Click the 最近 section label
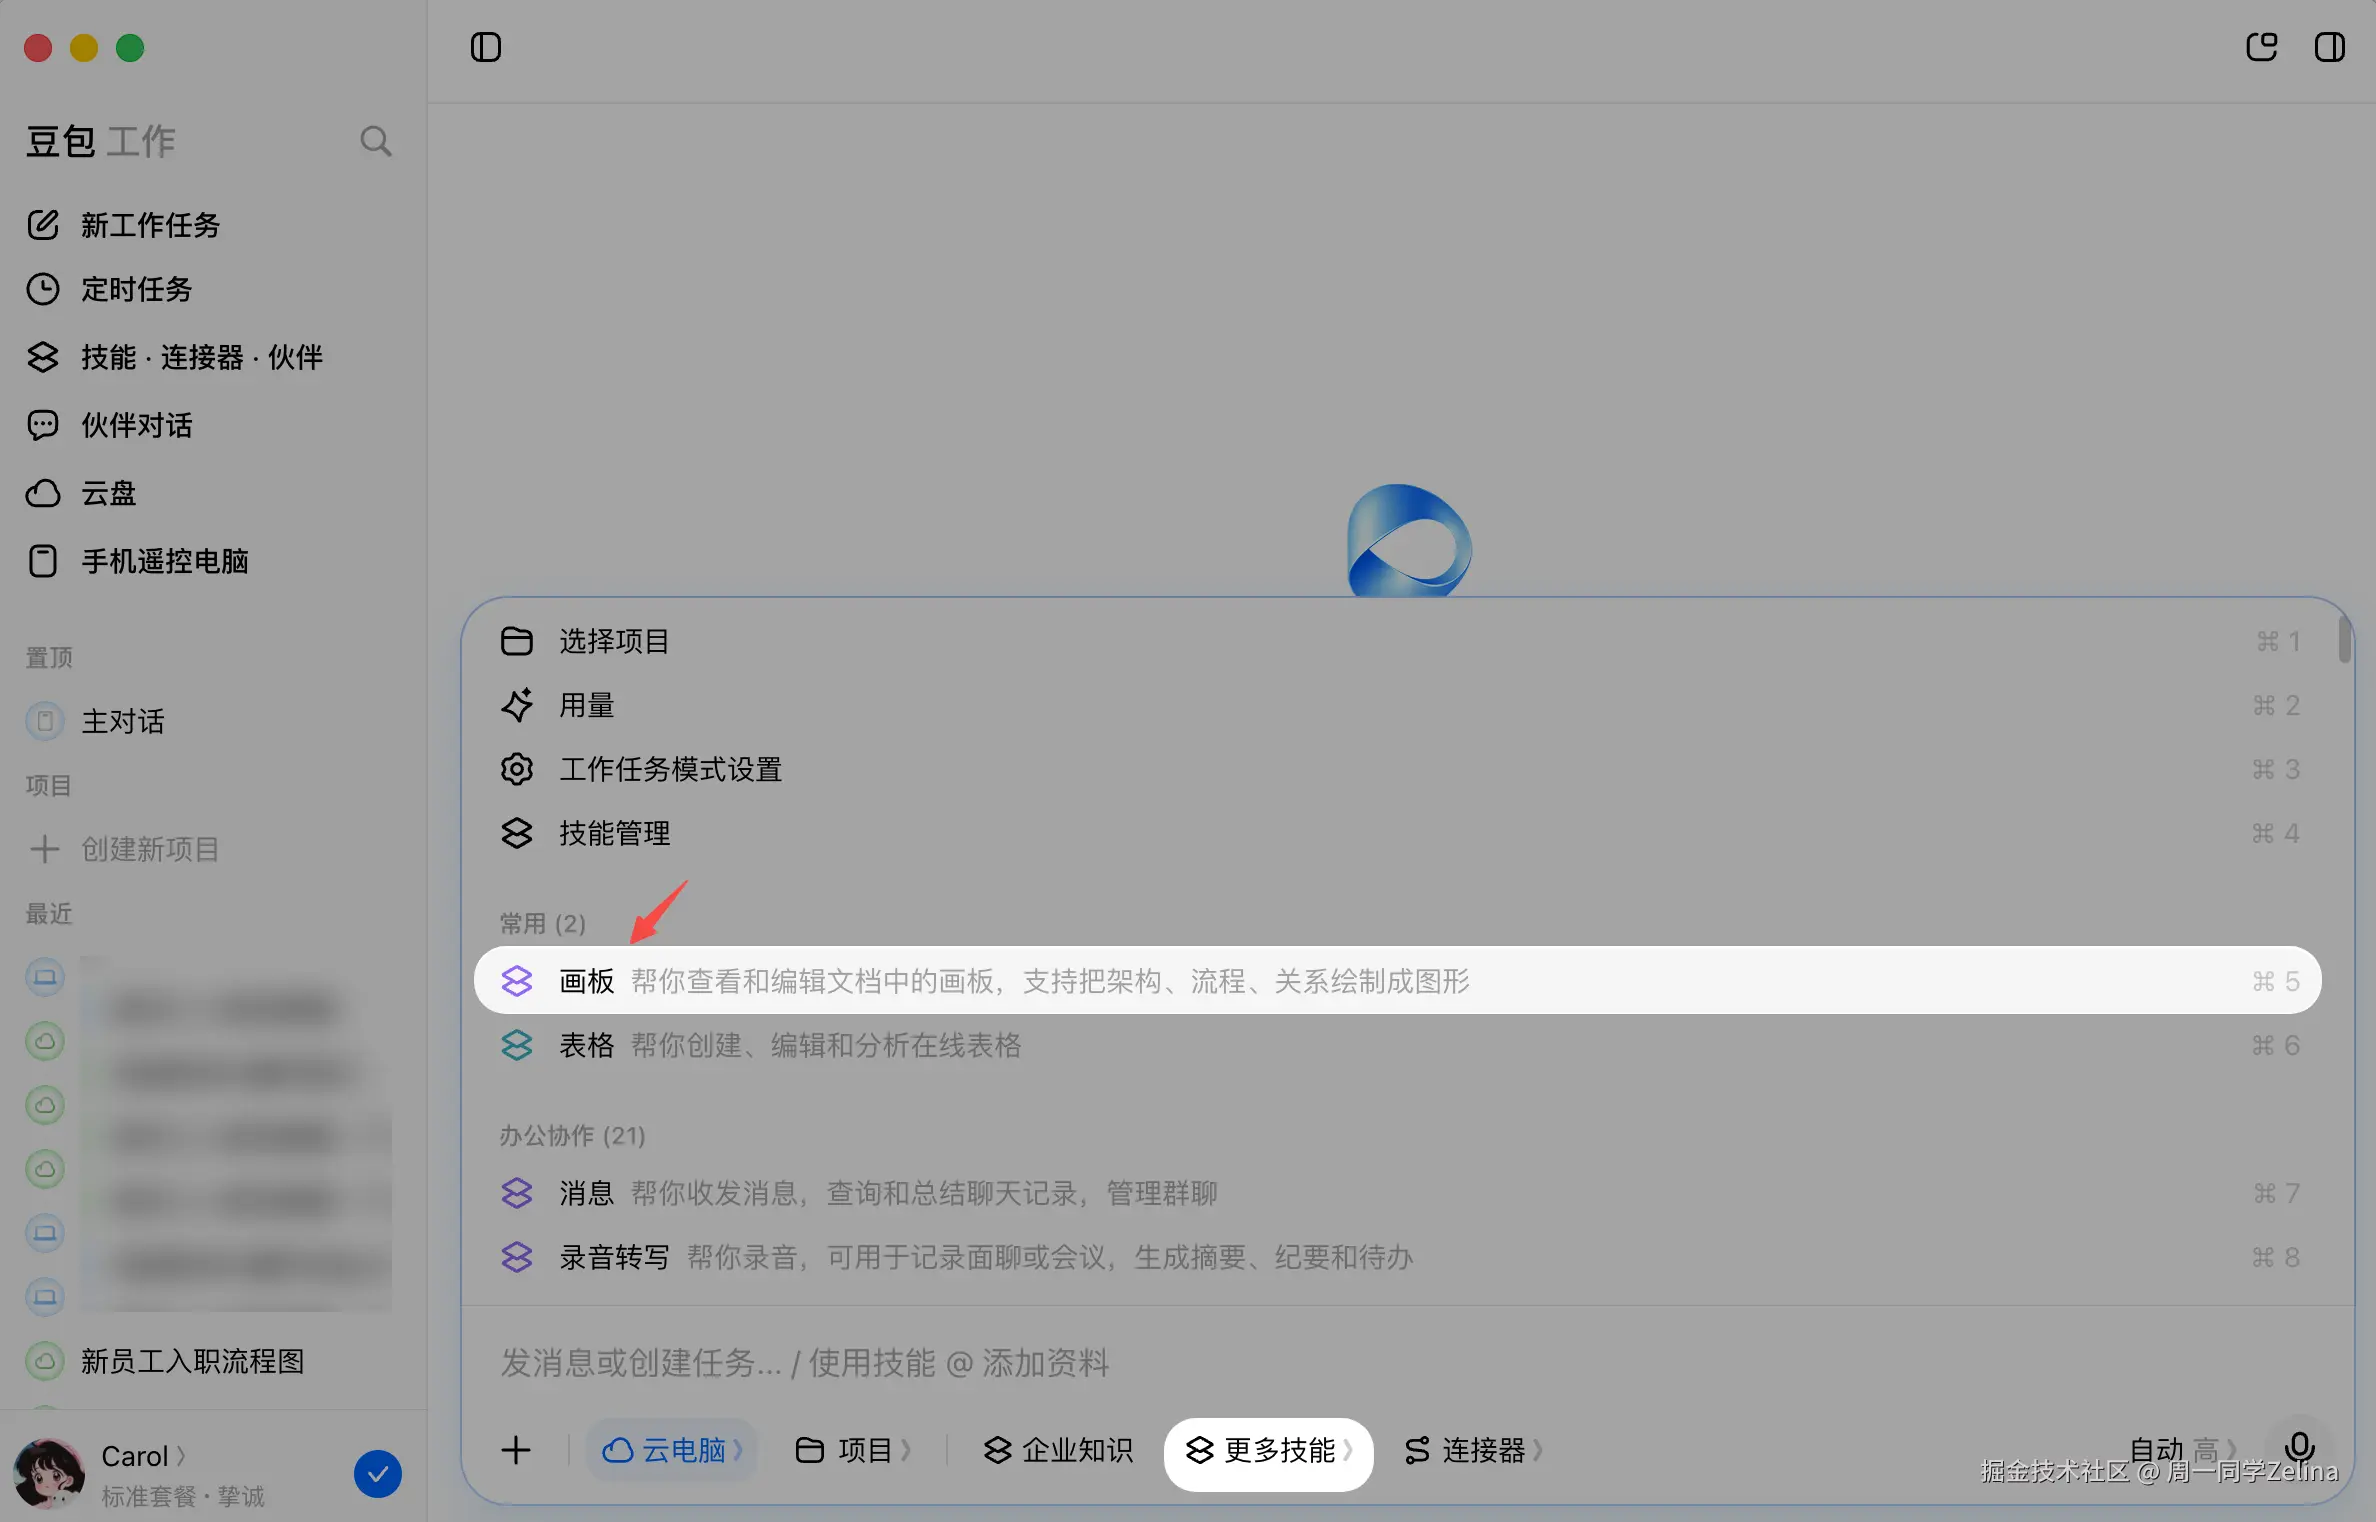 [49, 913]
